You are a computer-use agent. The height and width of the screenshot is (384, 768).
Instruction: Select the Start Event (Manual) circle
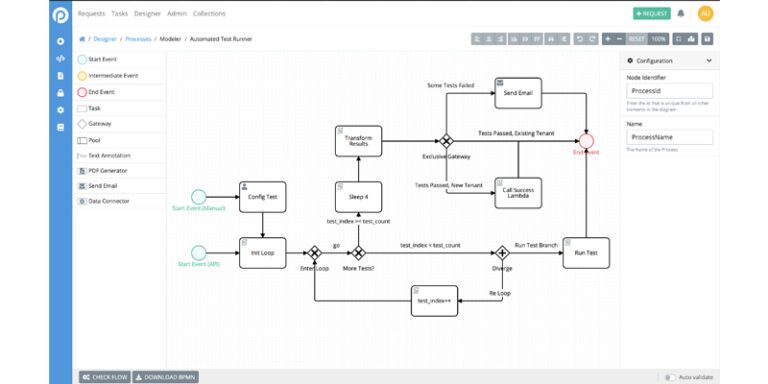tap(198, 197)
